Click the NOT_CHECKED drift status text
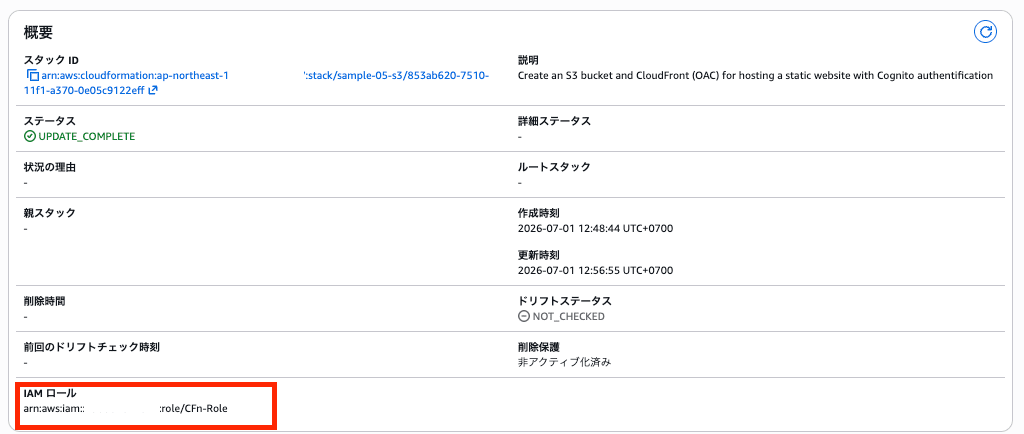Screen dimensions: 1024x434 click(568, 317)
